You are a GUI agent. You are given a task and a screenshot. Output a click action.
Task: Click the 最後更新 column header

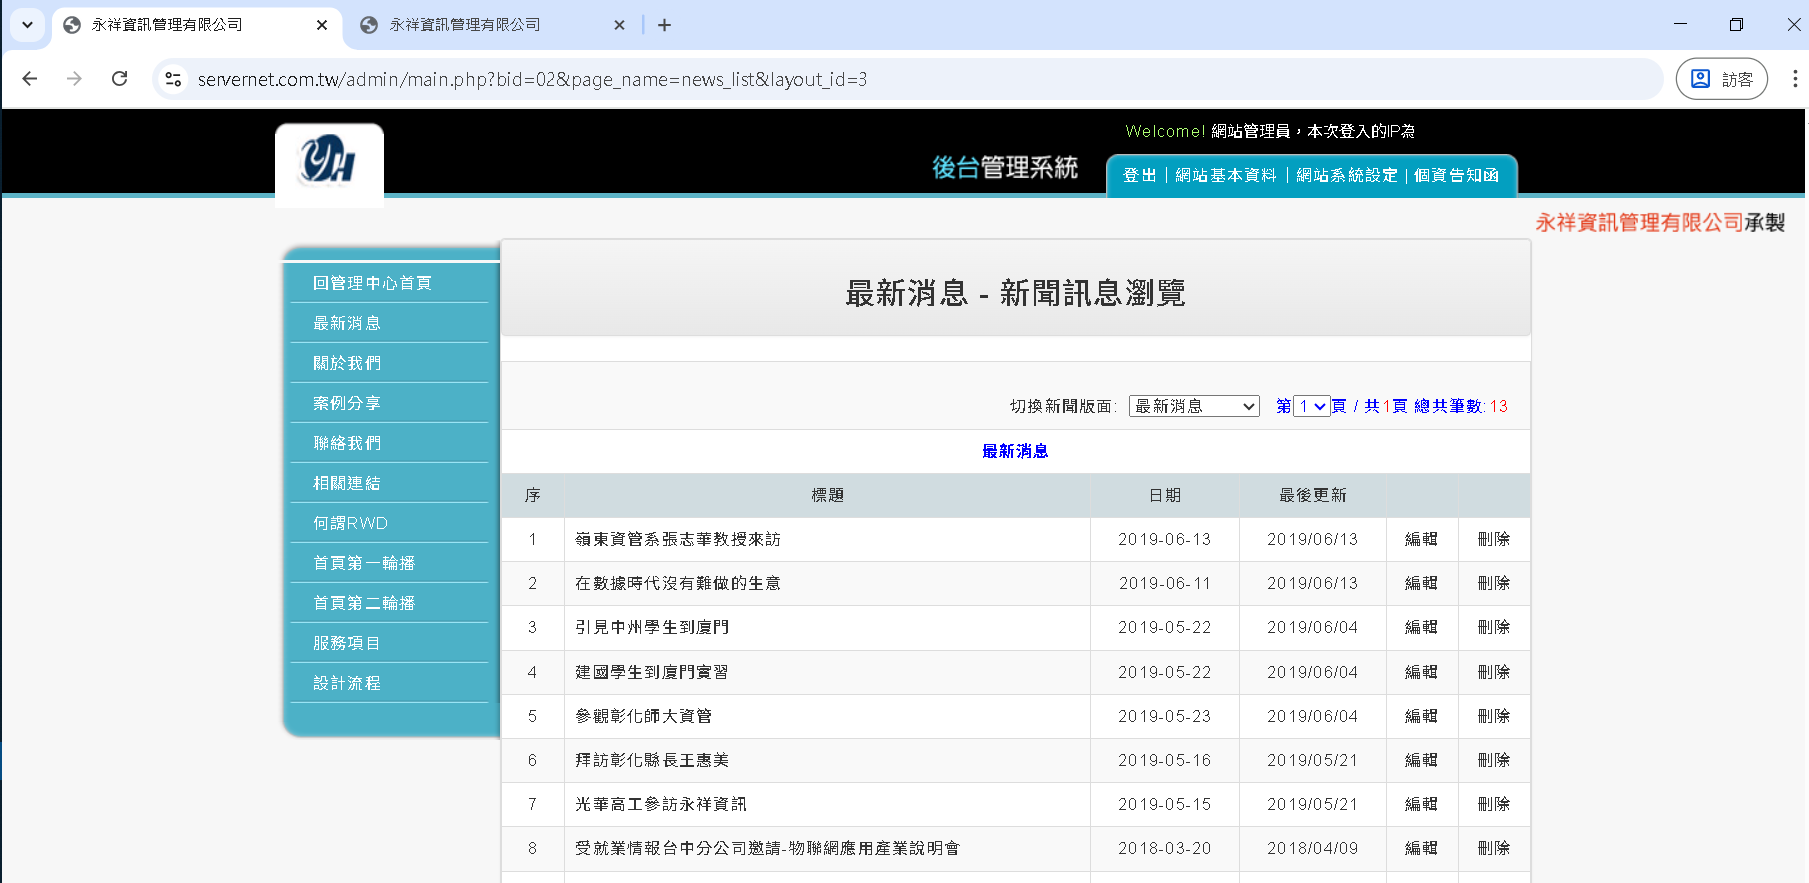click(1312, 495)
